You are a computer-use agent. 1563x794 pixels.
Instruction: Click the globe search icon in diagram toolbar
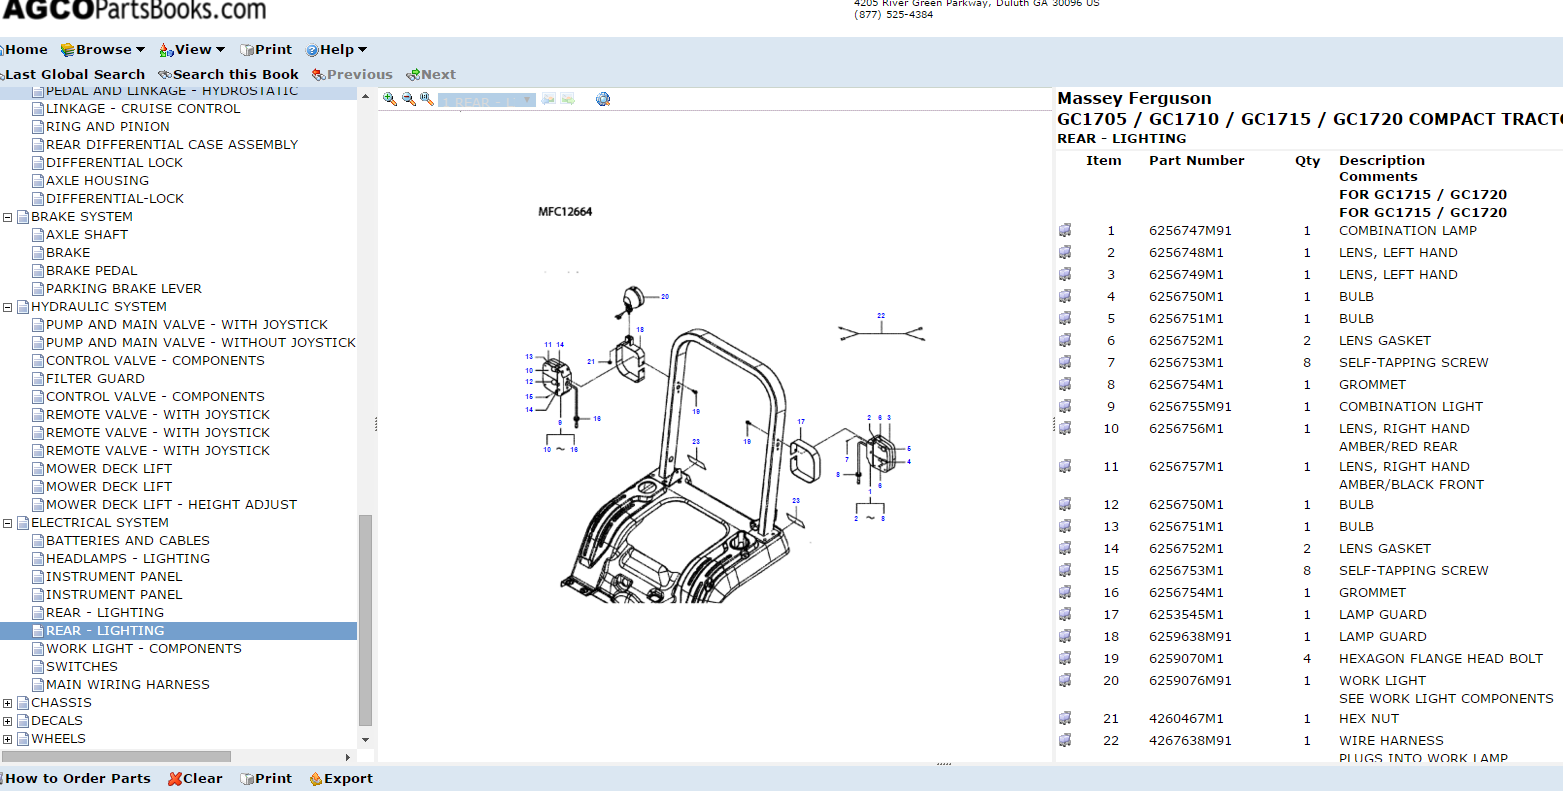[603, 99]
